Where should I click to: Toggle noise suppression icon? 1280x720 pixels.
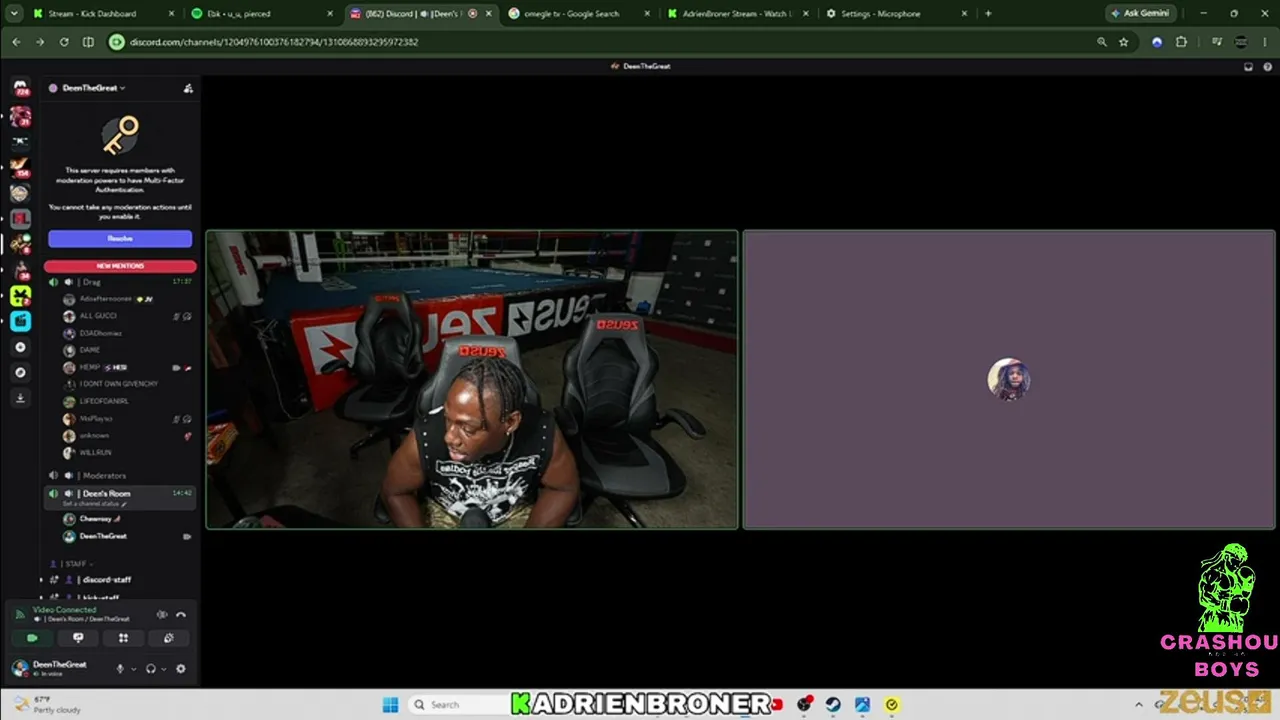tap(162, 615)
